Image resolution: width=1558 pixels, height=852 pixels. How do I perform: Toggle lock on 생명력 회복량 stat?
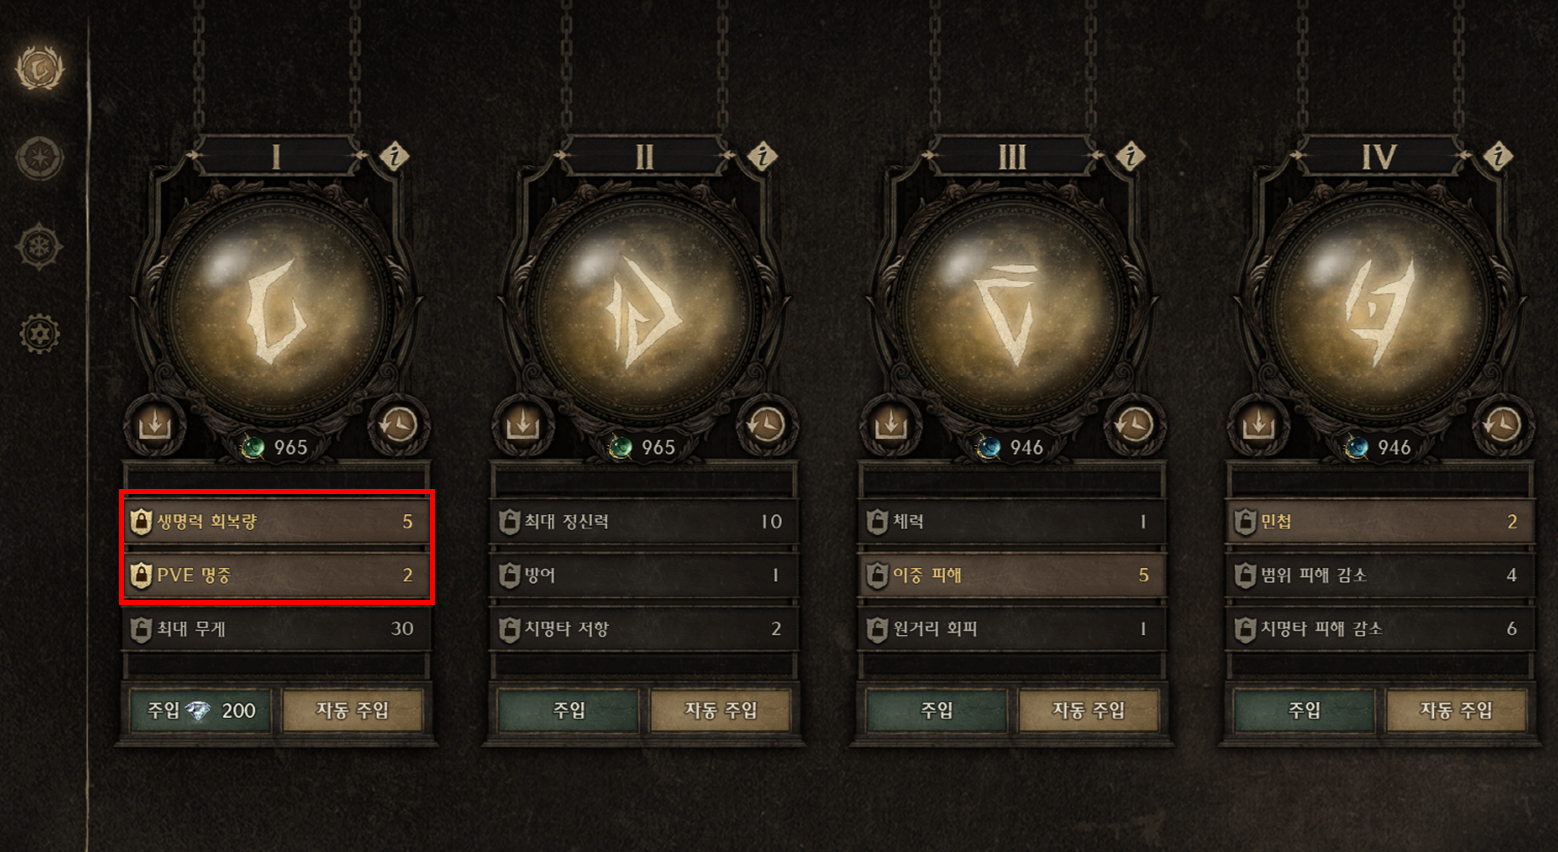pos(141,521)
